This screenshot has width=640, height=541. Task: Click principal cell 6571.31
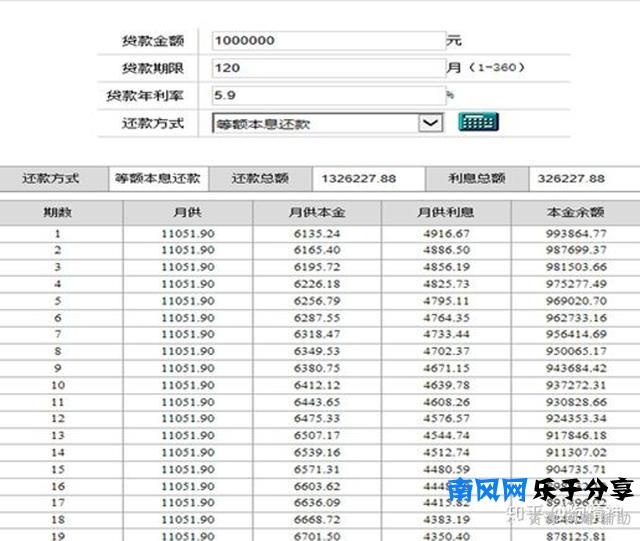click(317, 470)
